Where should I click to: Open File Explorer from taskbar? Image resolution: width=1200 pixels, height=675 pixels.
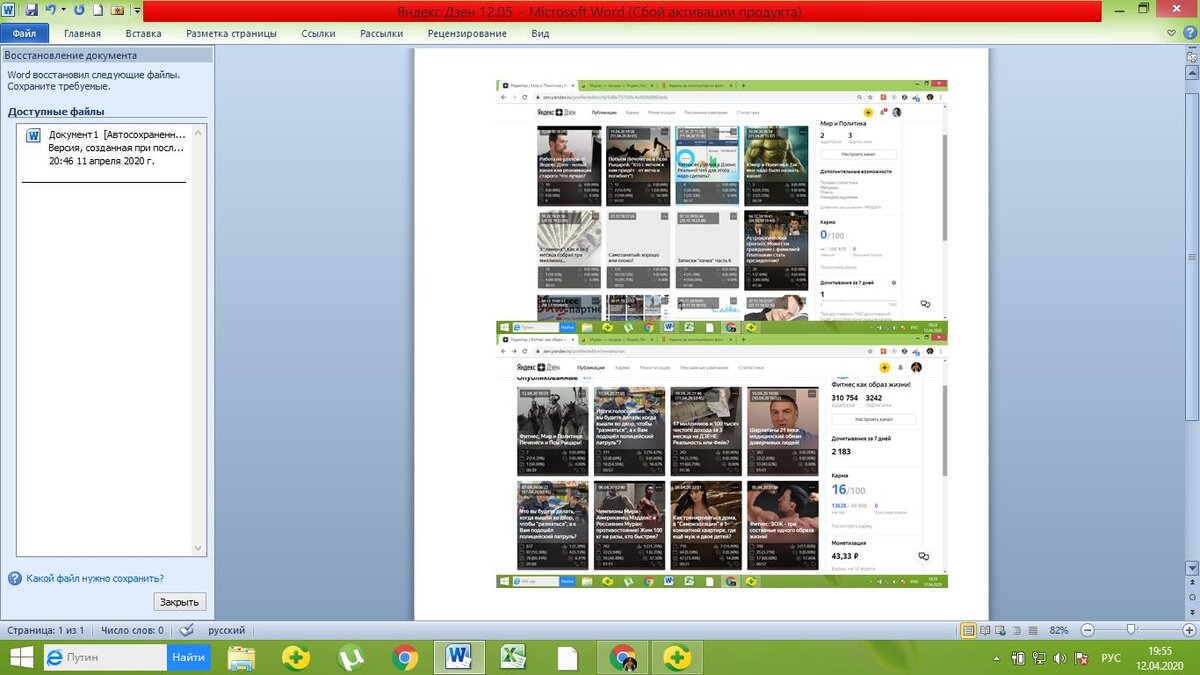(241, 657)
